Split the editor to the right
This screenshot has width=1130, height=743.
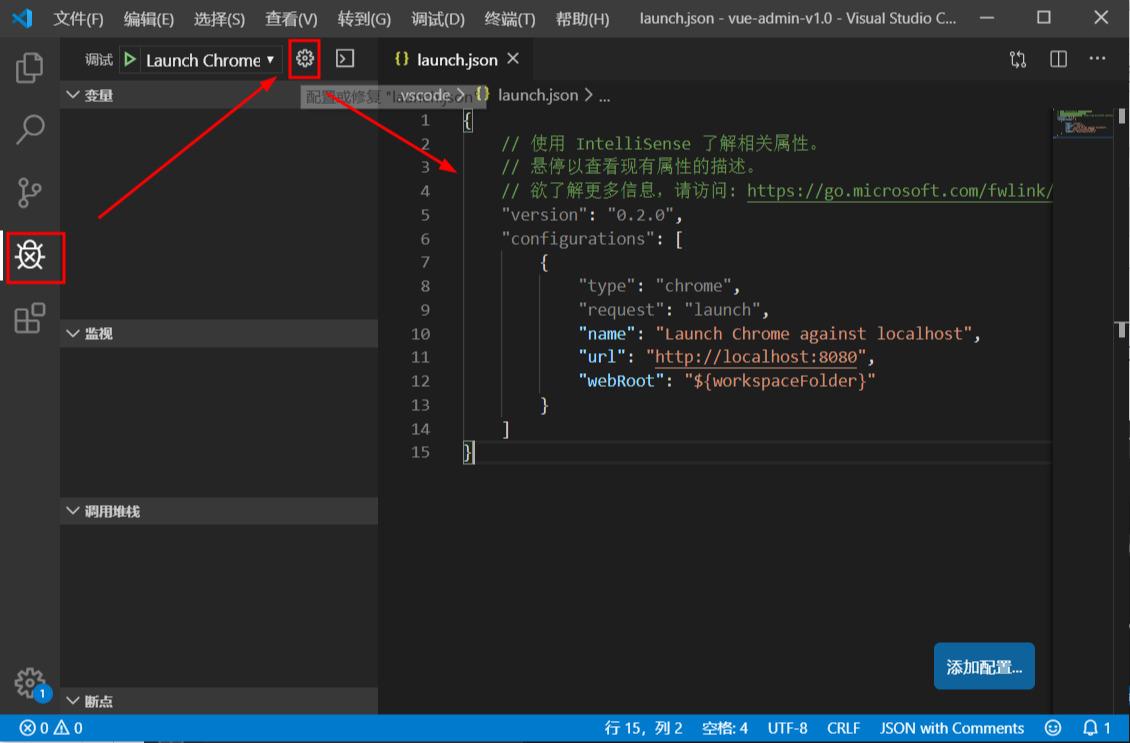tap(1058, 59)
